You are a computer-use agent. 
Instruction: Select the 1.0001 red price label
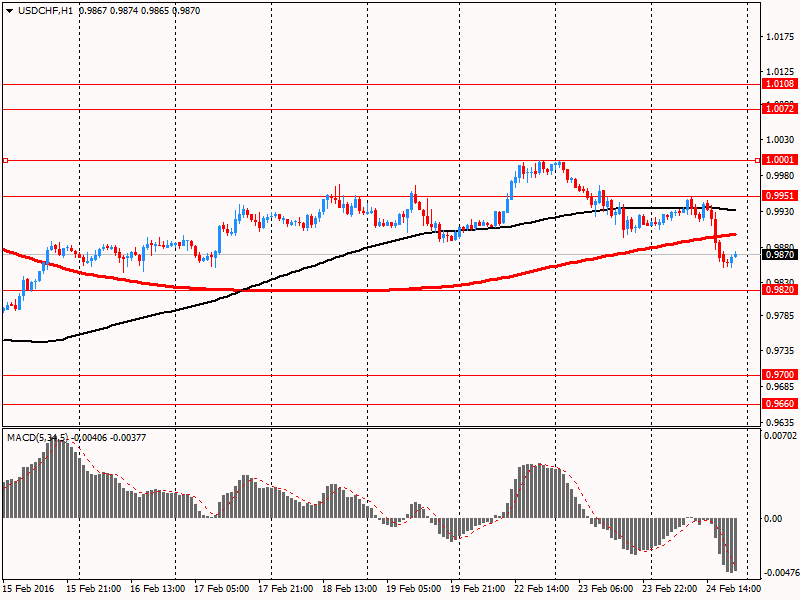[780, 160]
